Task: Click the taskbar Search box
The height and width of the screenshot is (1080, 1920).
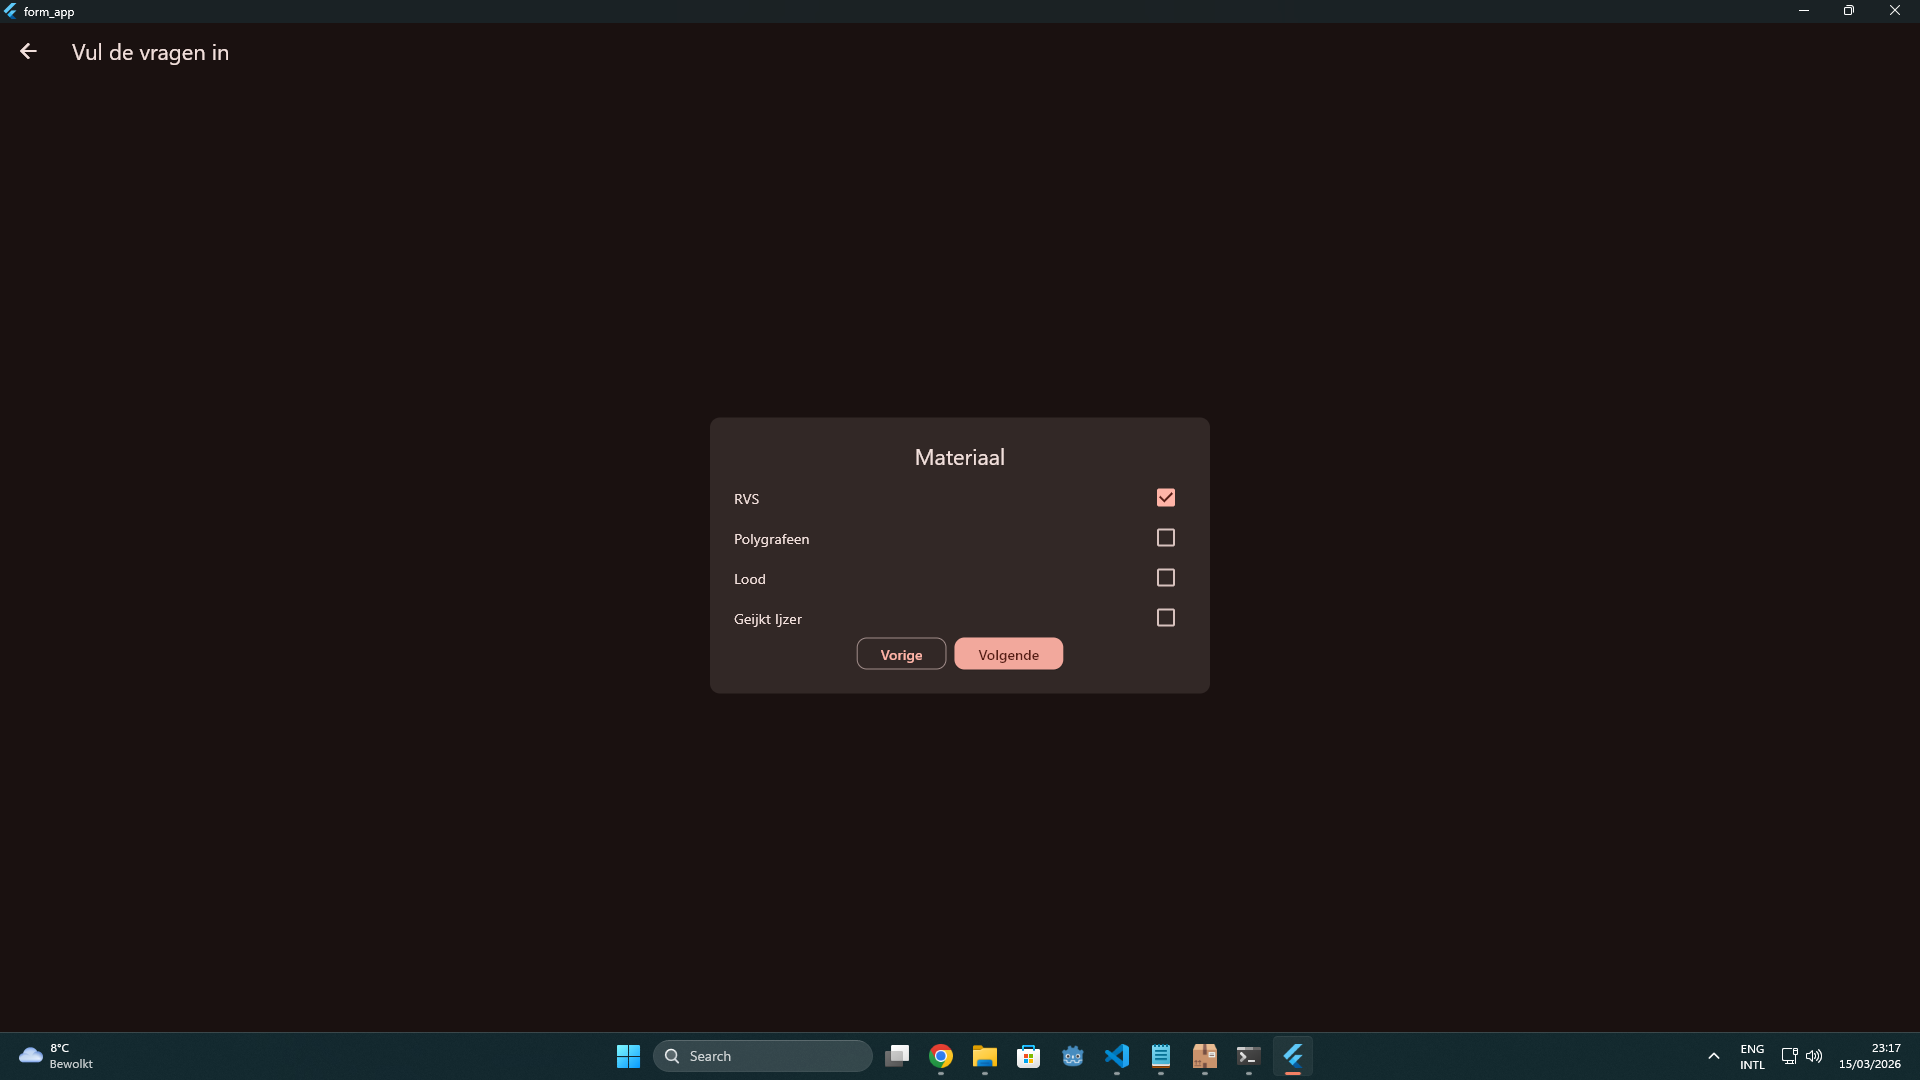Action: (762, 1056)
